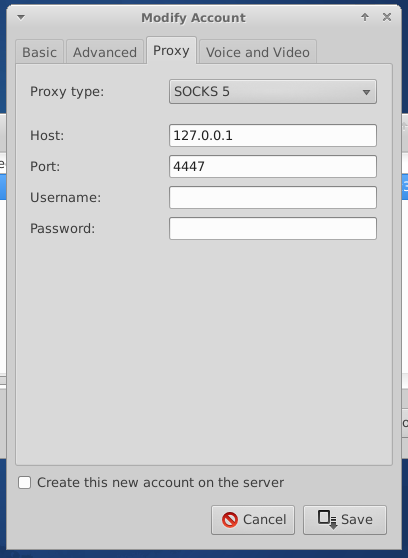Click the "Create this new account on the server" label
The width and height of the screenshot is (408, 558).
click(x=161, y=483)
